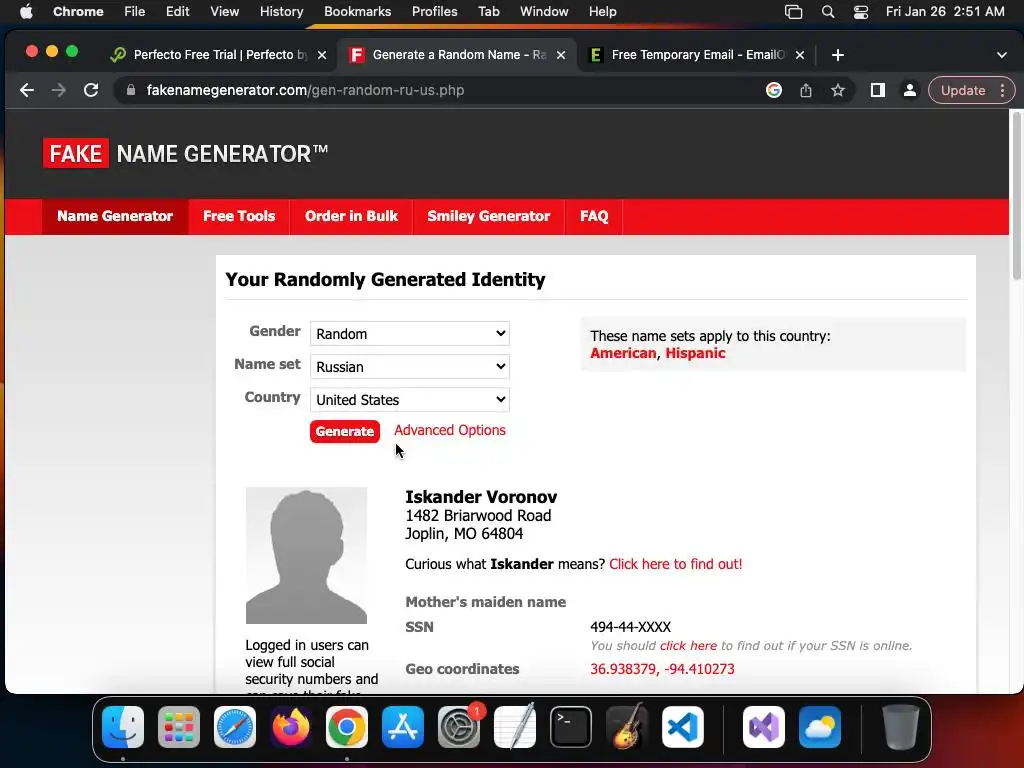Open the History menu
1024x768 pixels.
tap(281, 12)
